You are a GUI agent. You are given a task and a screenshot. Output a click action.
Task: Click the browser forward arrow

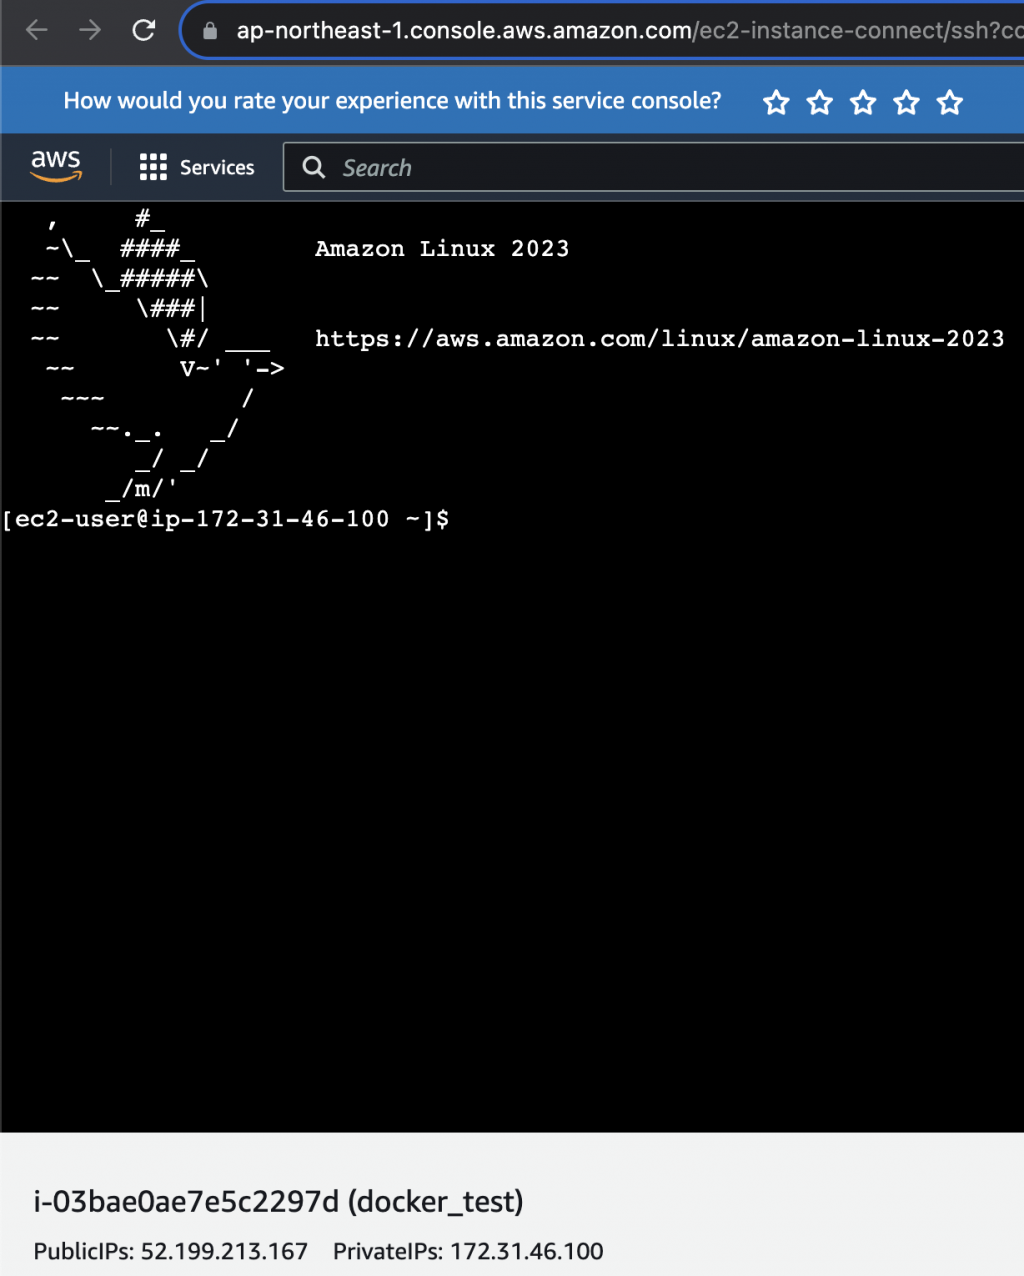90,30
